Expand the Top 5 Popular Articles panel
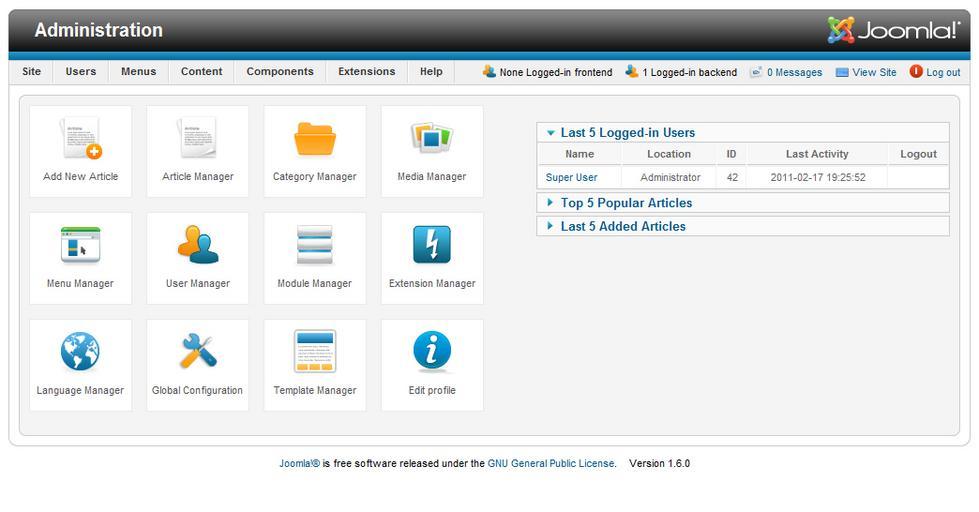 coord(626,203)
